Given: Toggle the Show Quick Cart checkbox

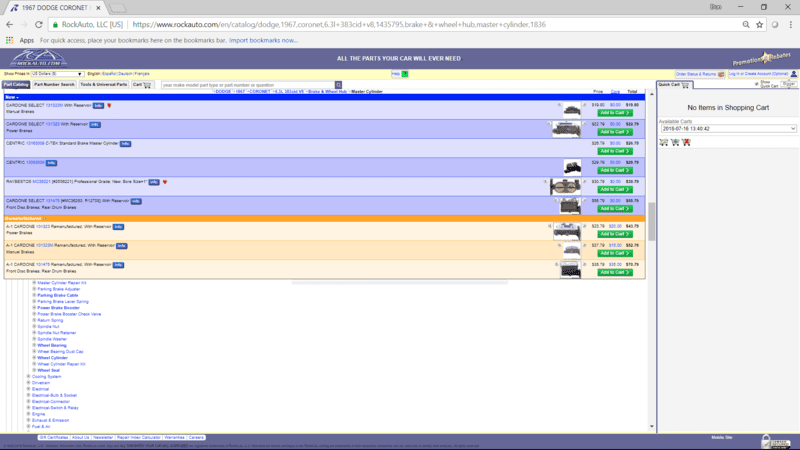Looking at the screenshot, I should tap(757, 84).
